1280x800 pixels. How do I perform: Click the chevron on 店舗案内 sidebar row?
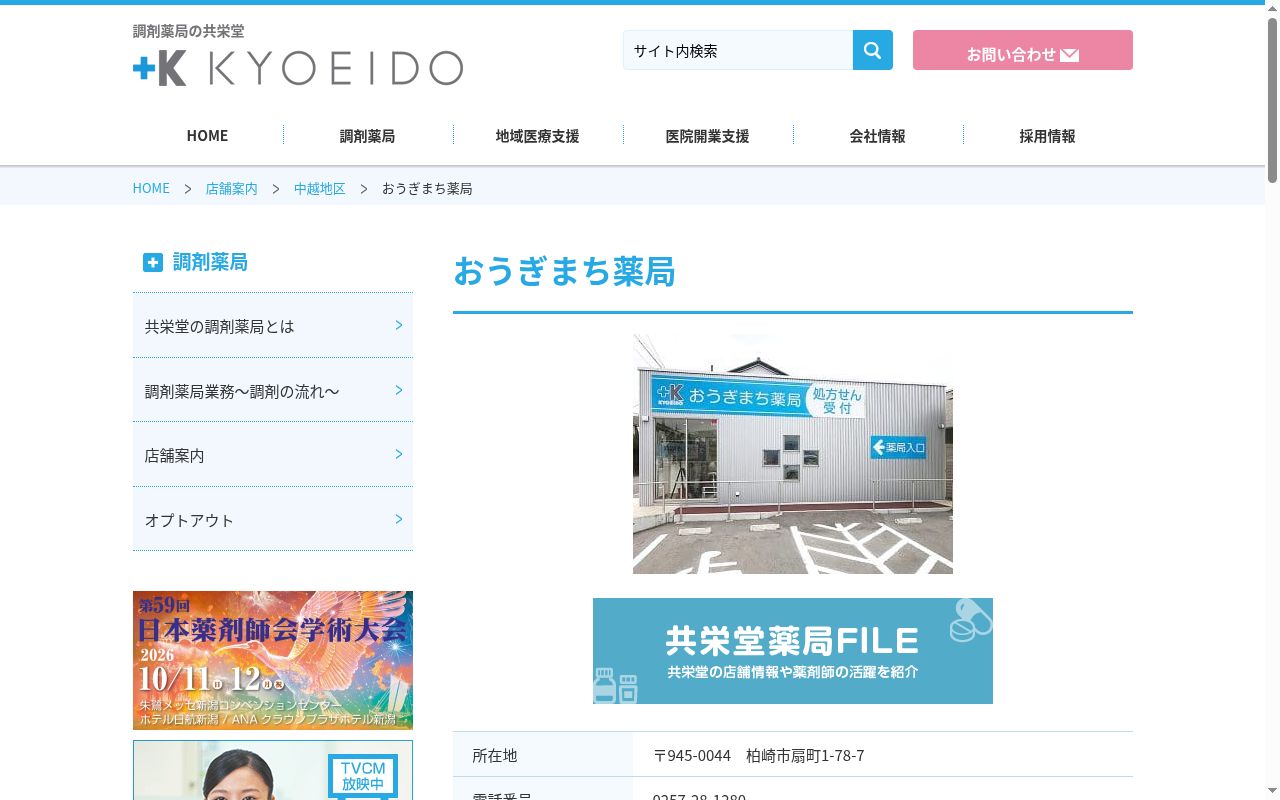pos(398,454)
